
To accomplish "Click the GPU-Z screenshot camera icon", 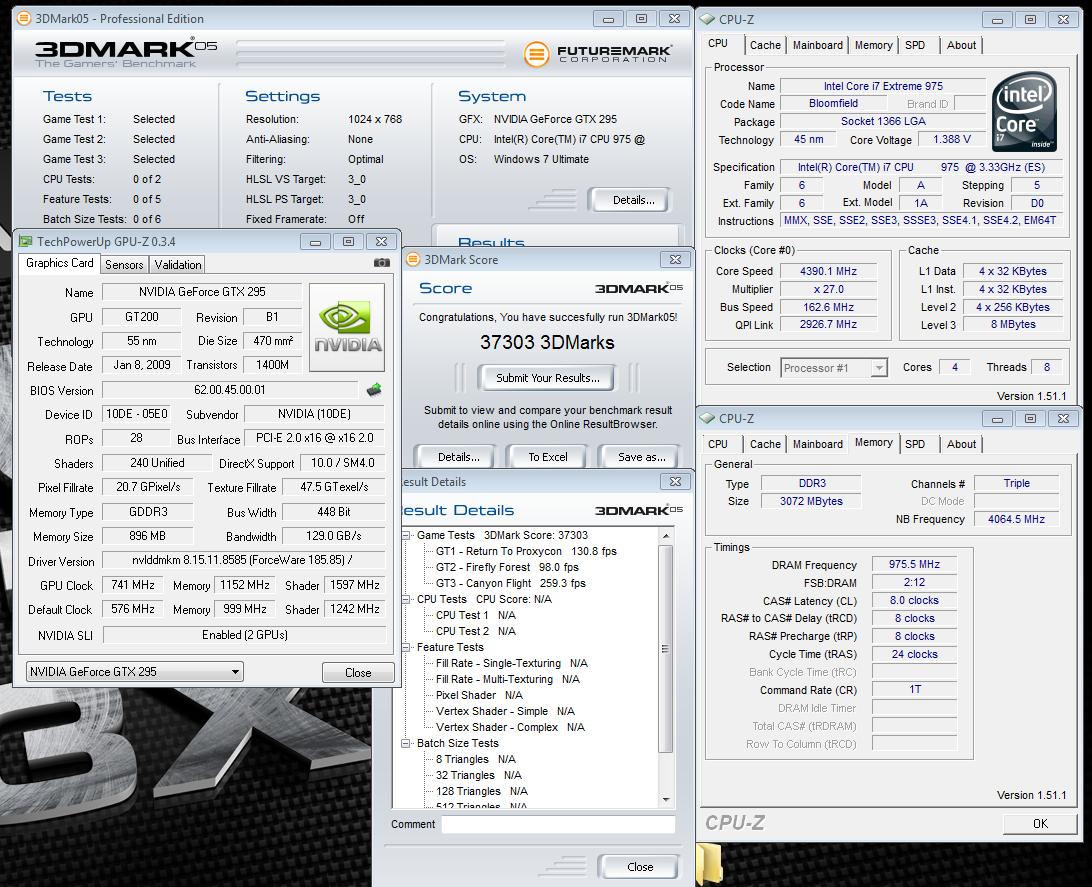I will coord(381,262).
